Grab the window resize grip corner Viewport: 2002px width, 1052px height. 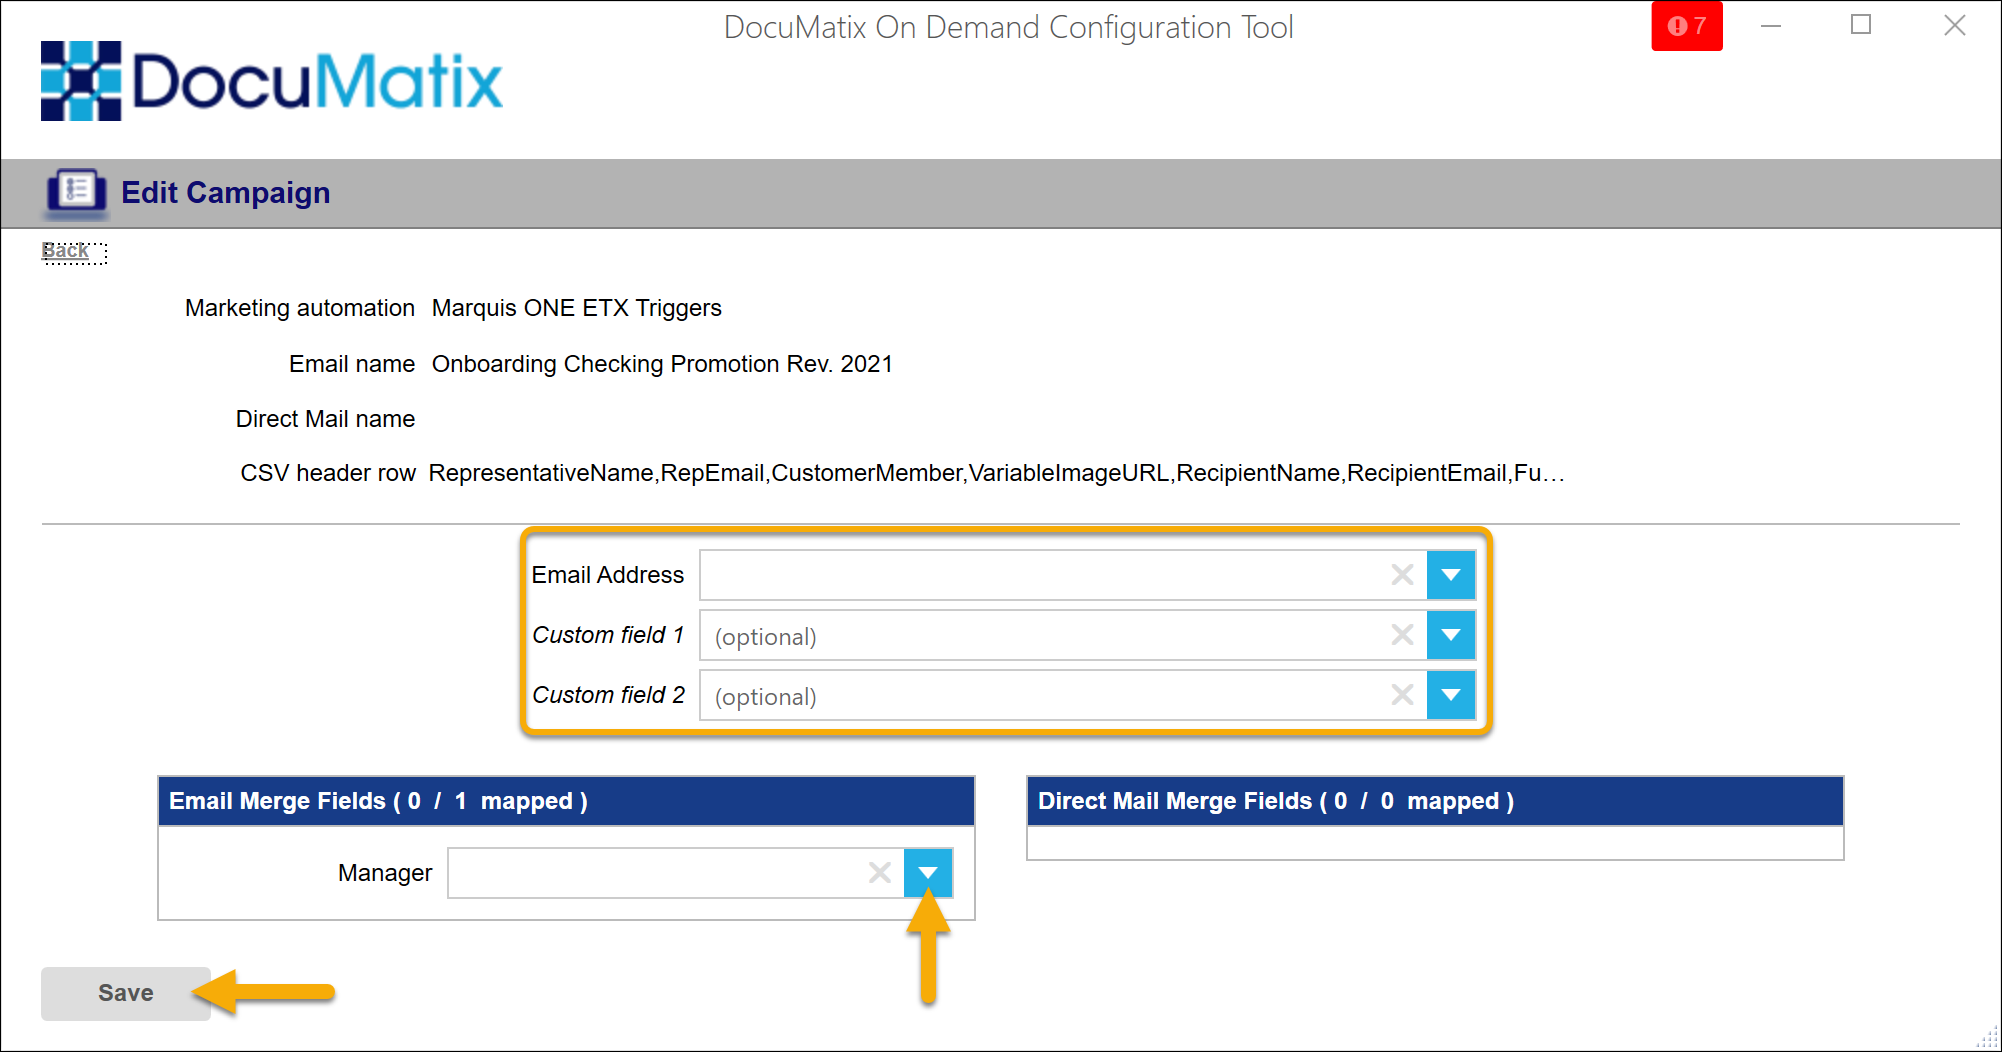pos(1988,1038)
